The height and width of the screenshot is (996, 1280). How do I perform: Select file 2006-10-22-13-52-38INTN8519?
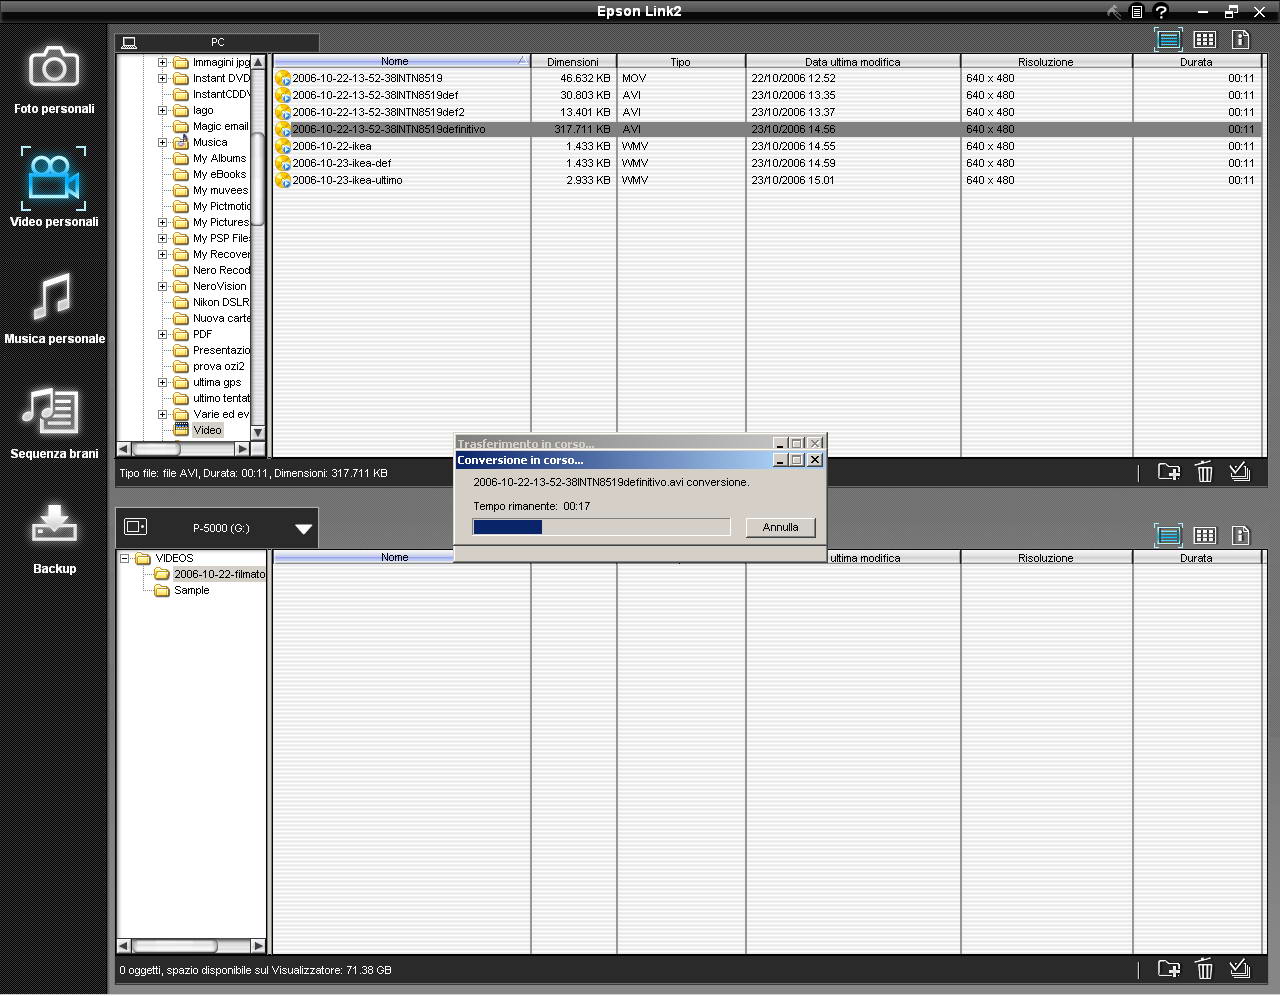point(367,78)
